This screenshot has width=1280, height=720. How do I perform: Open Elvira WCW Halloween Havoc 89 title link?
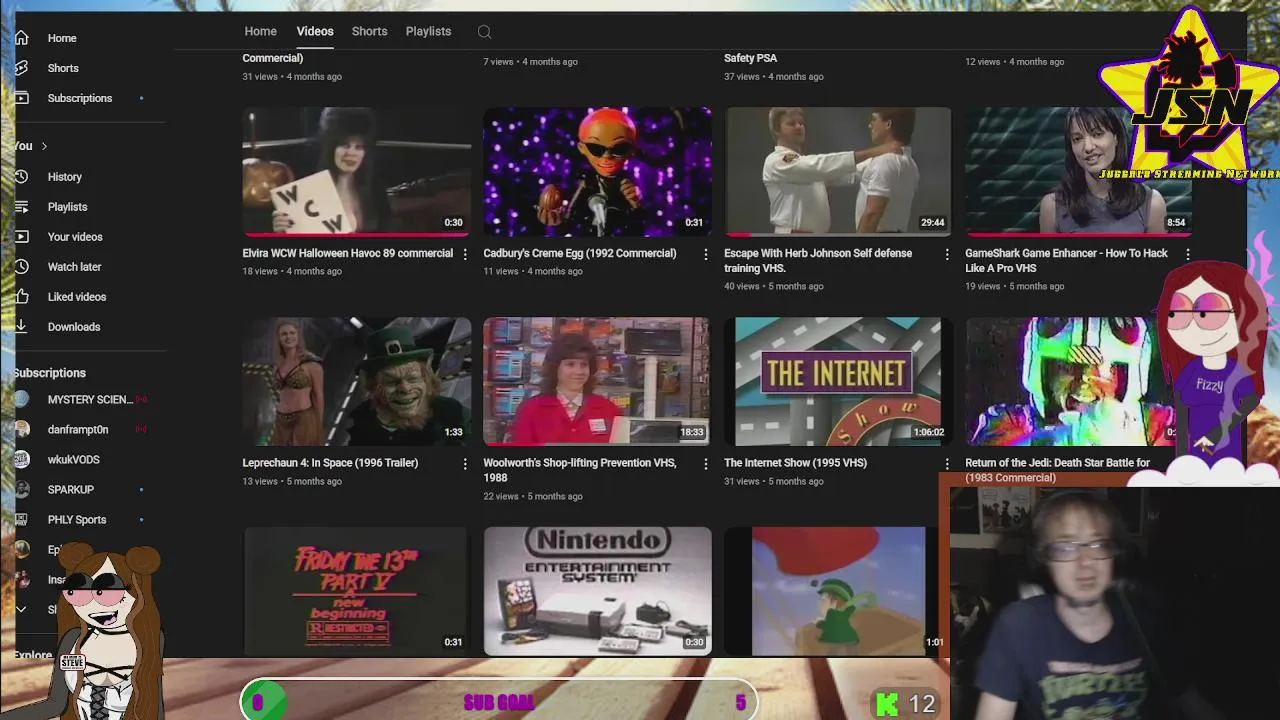pos(347,253)
